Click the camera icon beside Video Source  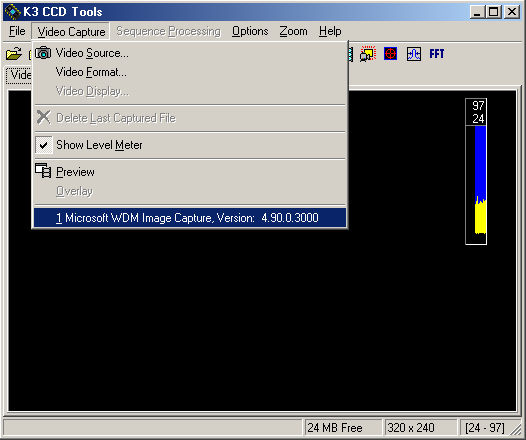[x=43, y=53]
